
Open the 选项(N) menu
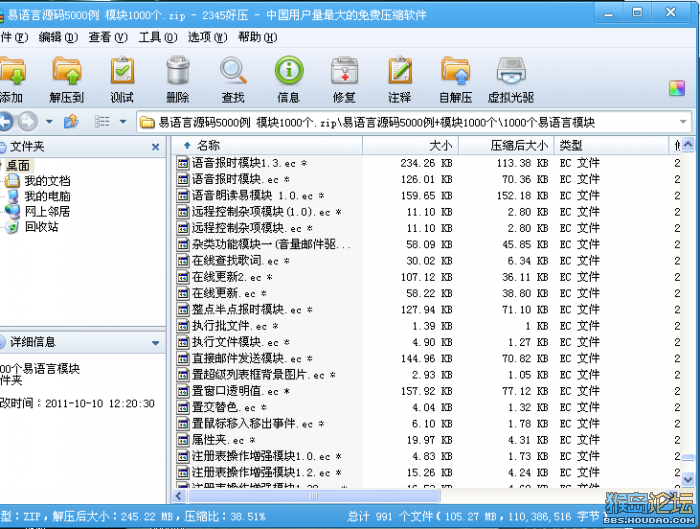point(208,37)
